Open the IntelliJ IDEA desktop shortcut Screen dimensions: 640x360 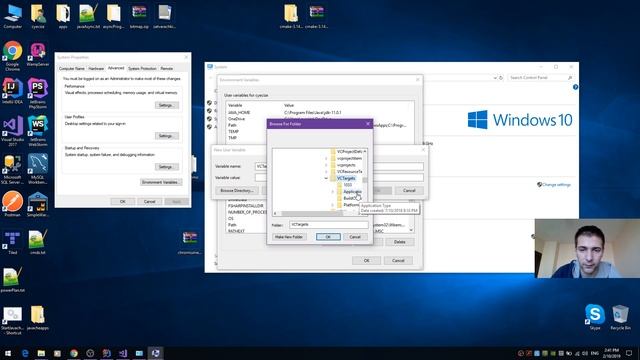pos(13,91)
